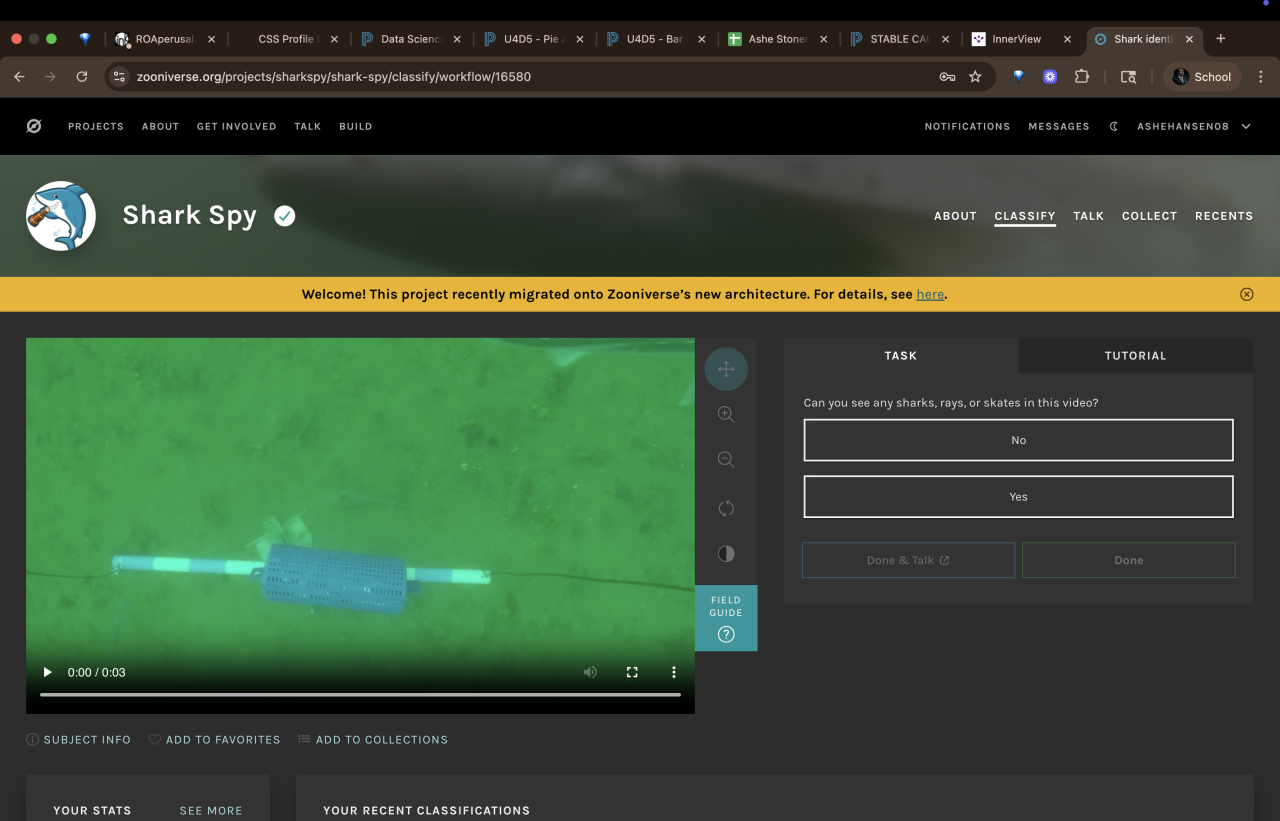Go to the project About page

955,216
